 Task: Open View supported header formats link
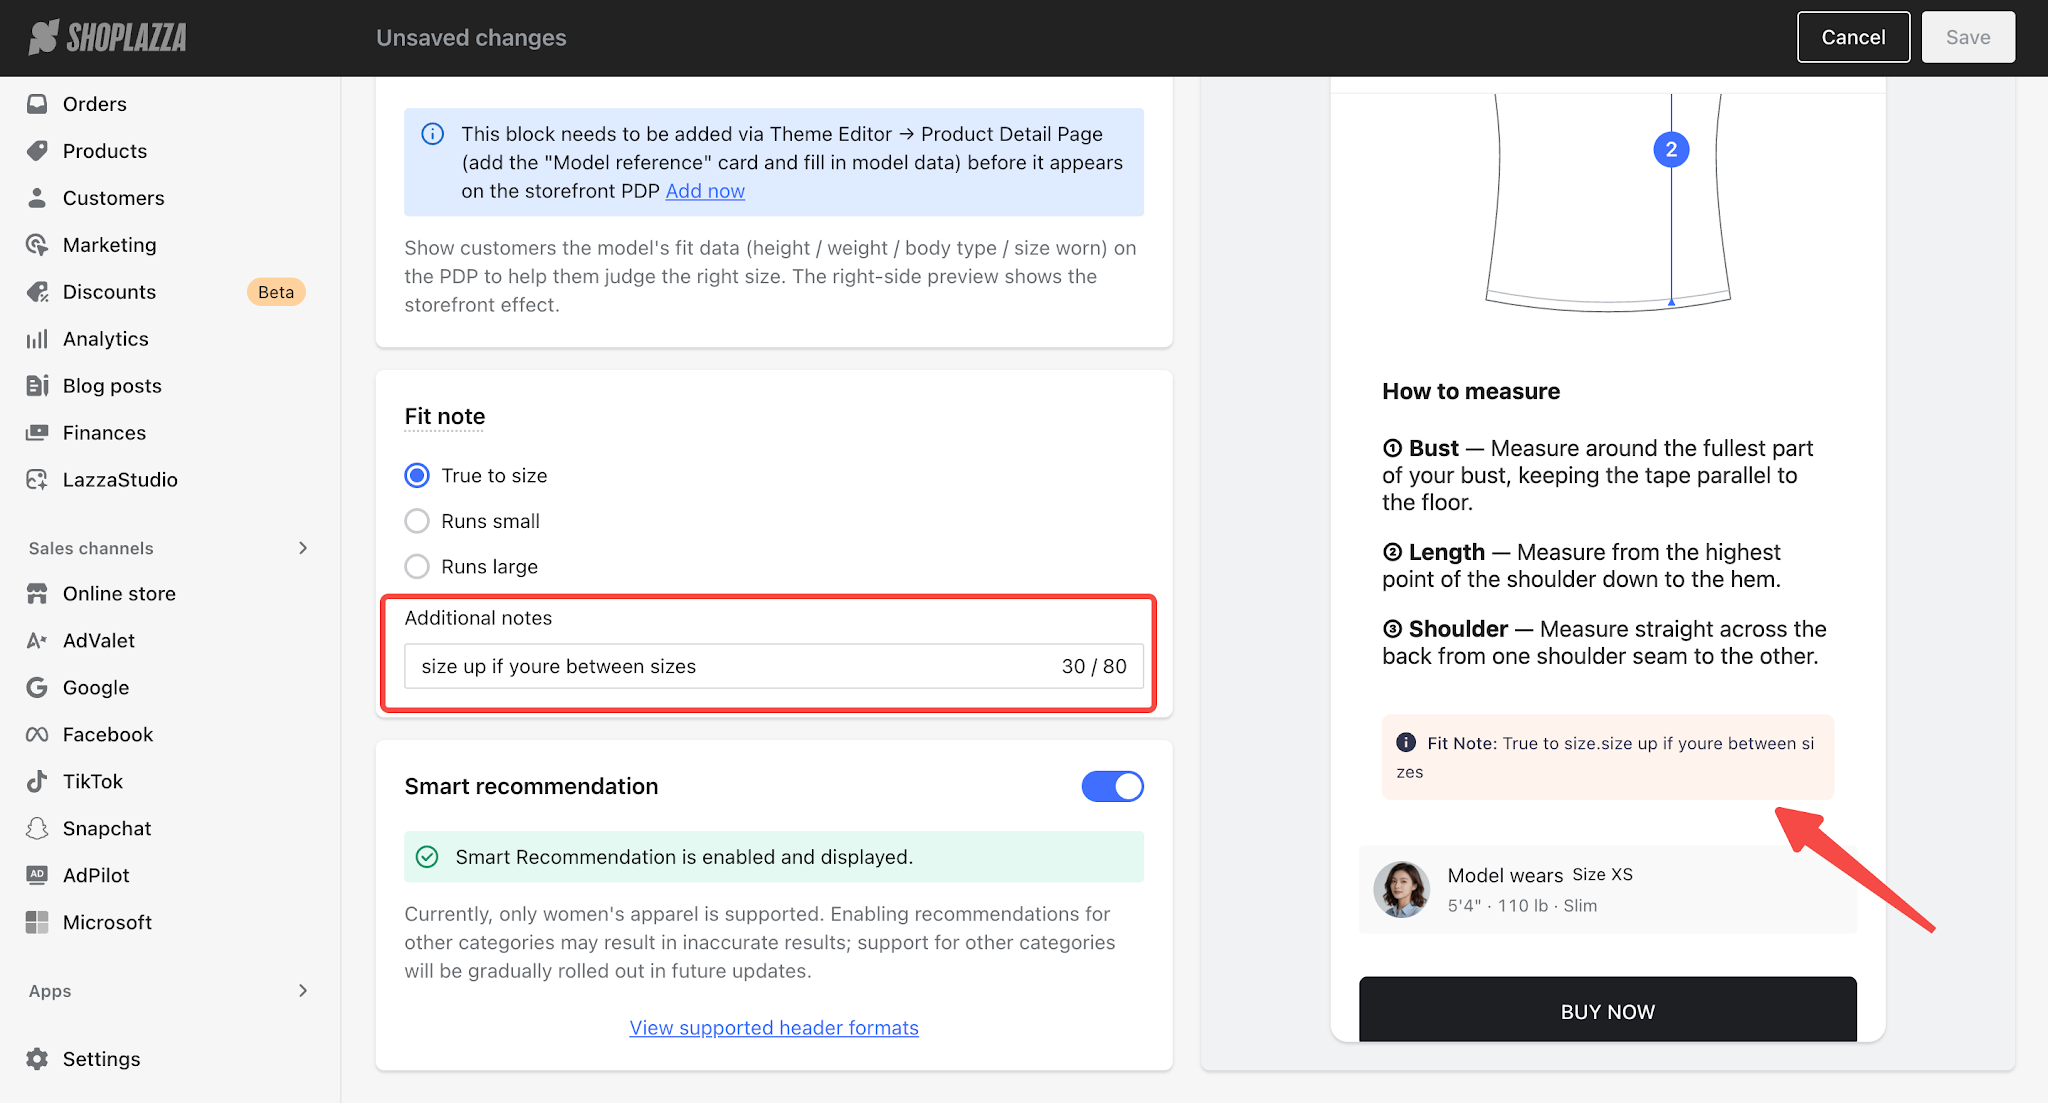pos(774,1028)
